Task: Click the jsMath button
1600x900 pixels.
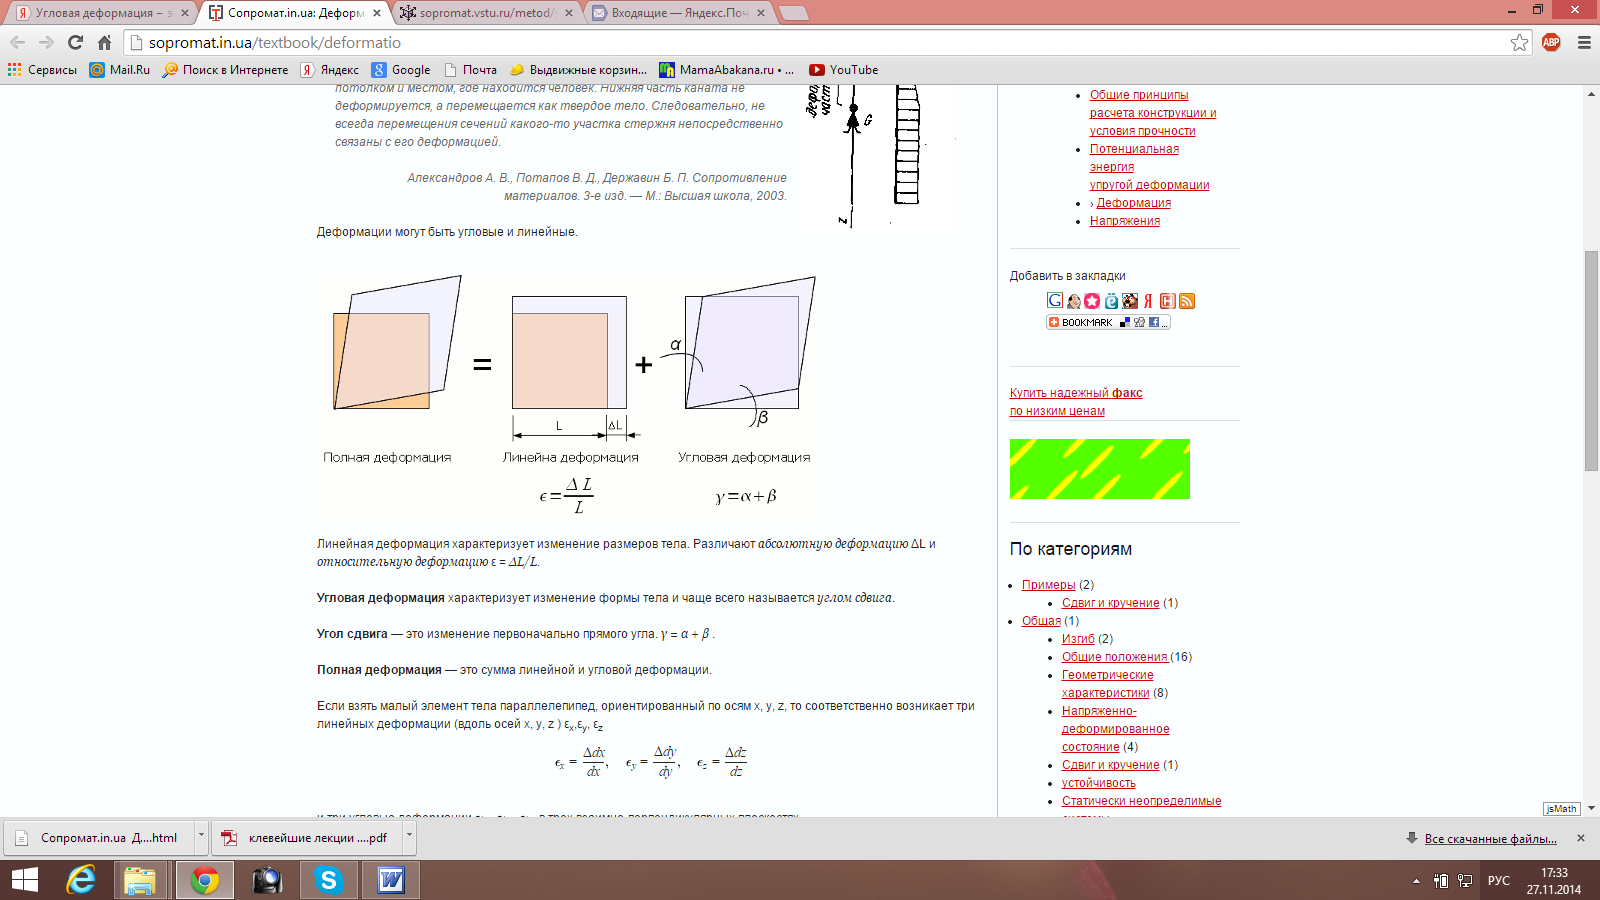Action: click(x=1561, y=809)
